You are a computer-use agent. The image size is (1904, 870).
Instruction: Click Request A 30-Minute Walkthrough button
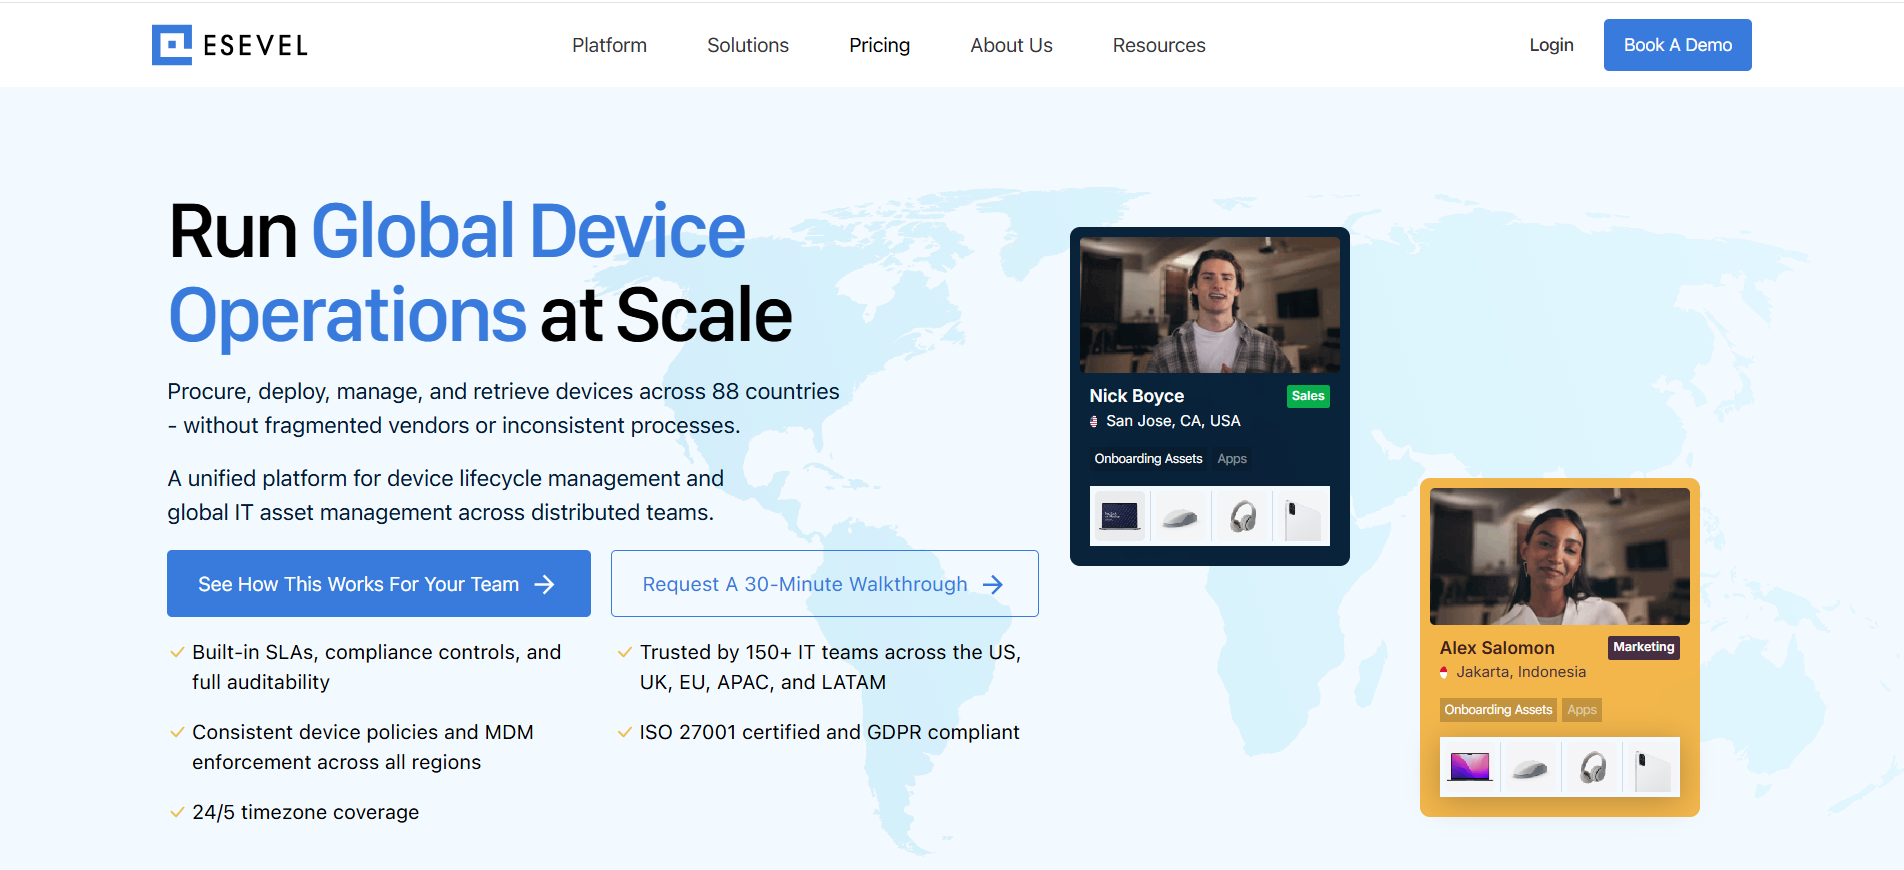825,584
